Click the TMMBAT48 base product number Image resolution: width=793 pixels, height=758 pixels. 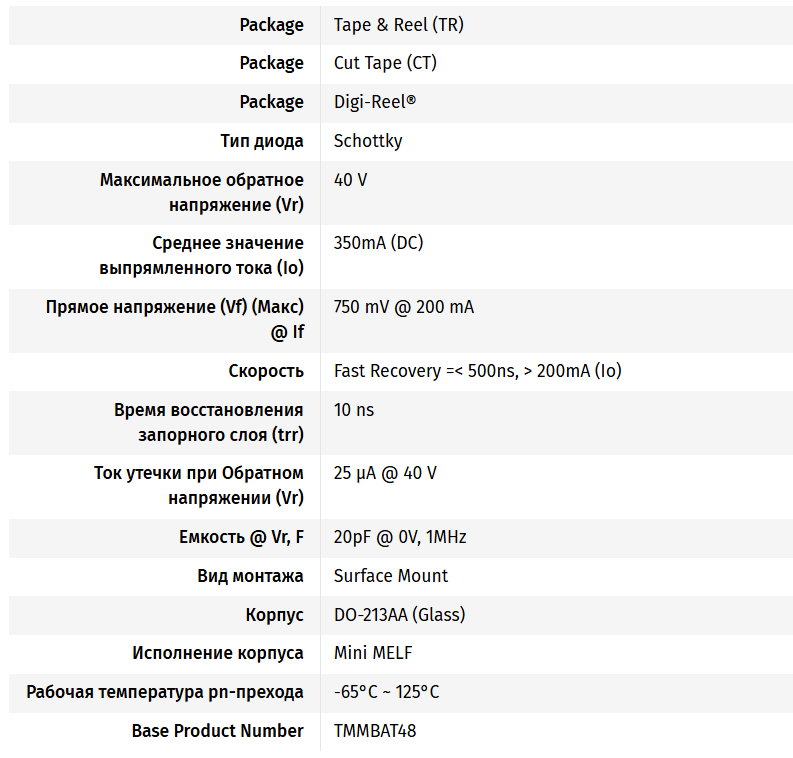pyautogui.click(x=375, y=731)
